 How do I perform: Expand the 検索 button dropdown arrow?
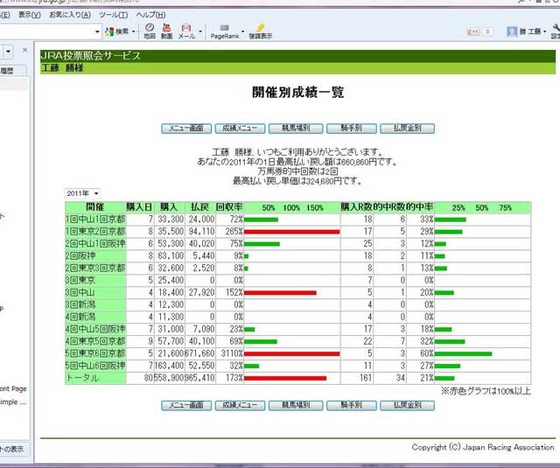[x=134, y=32]
